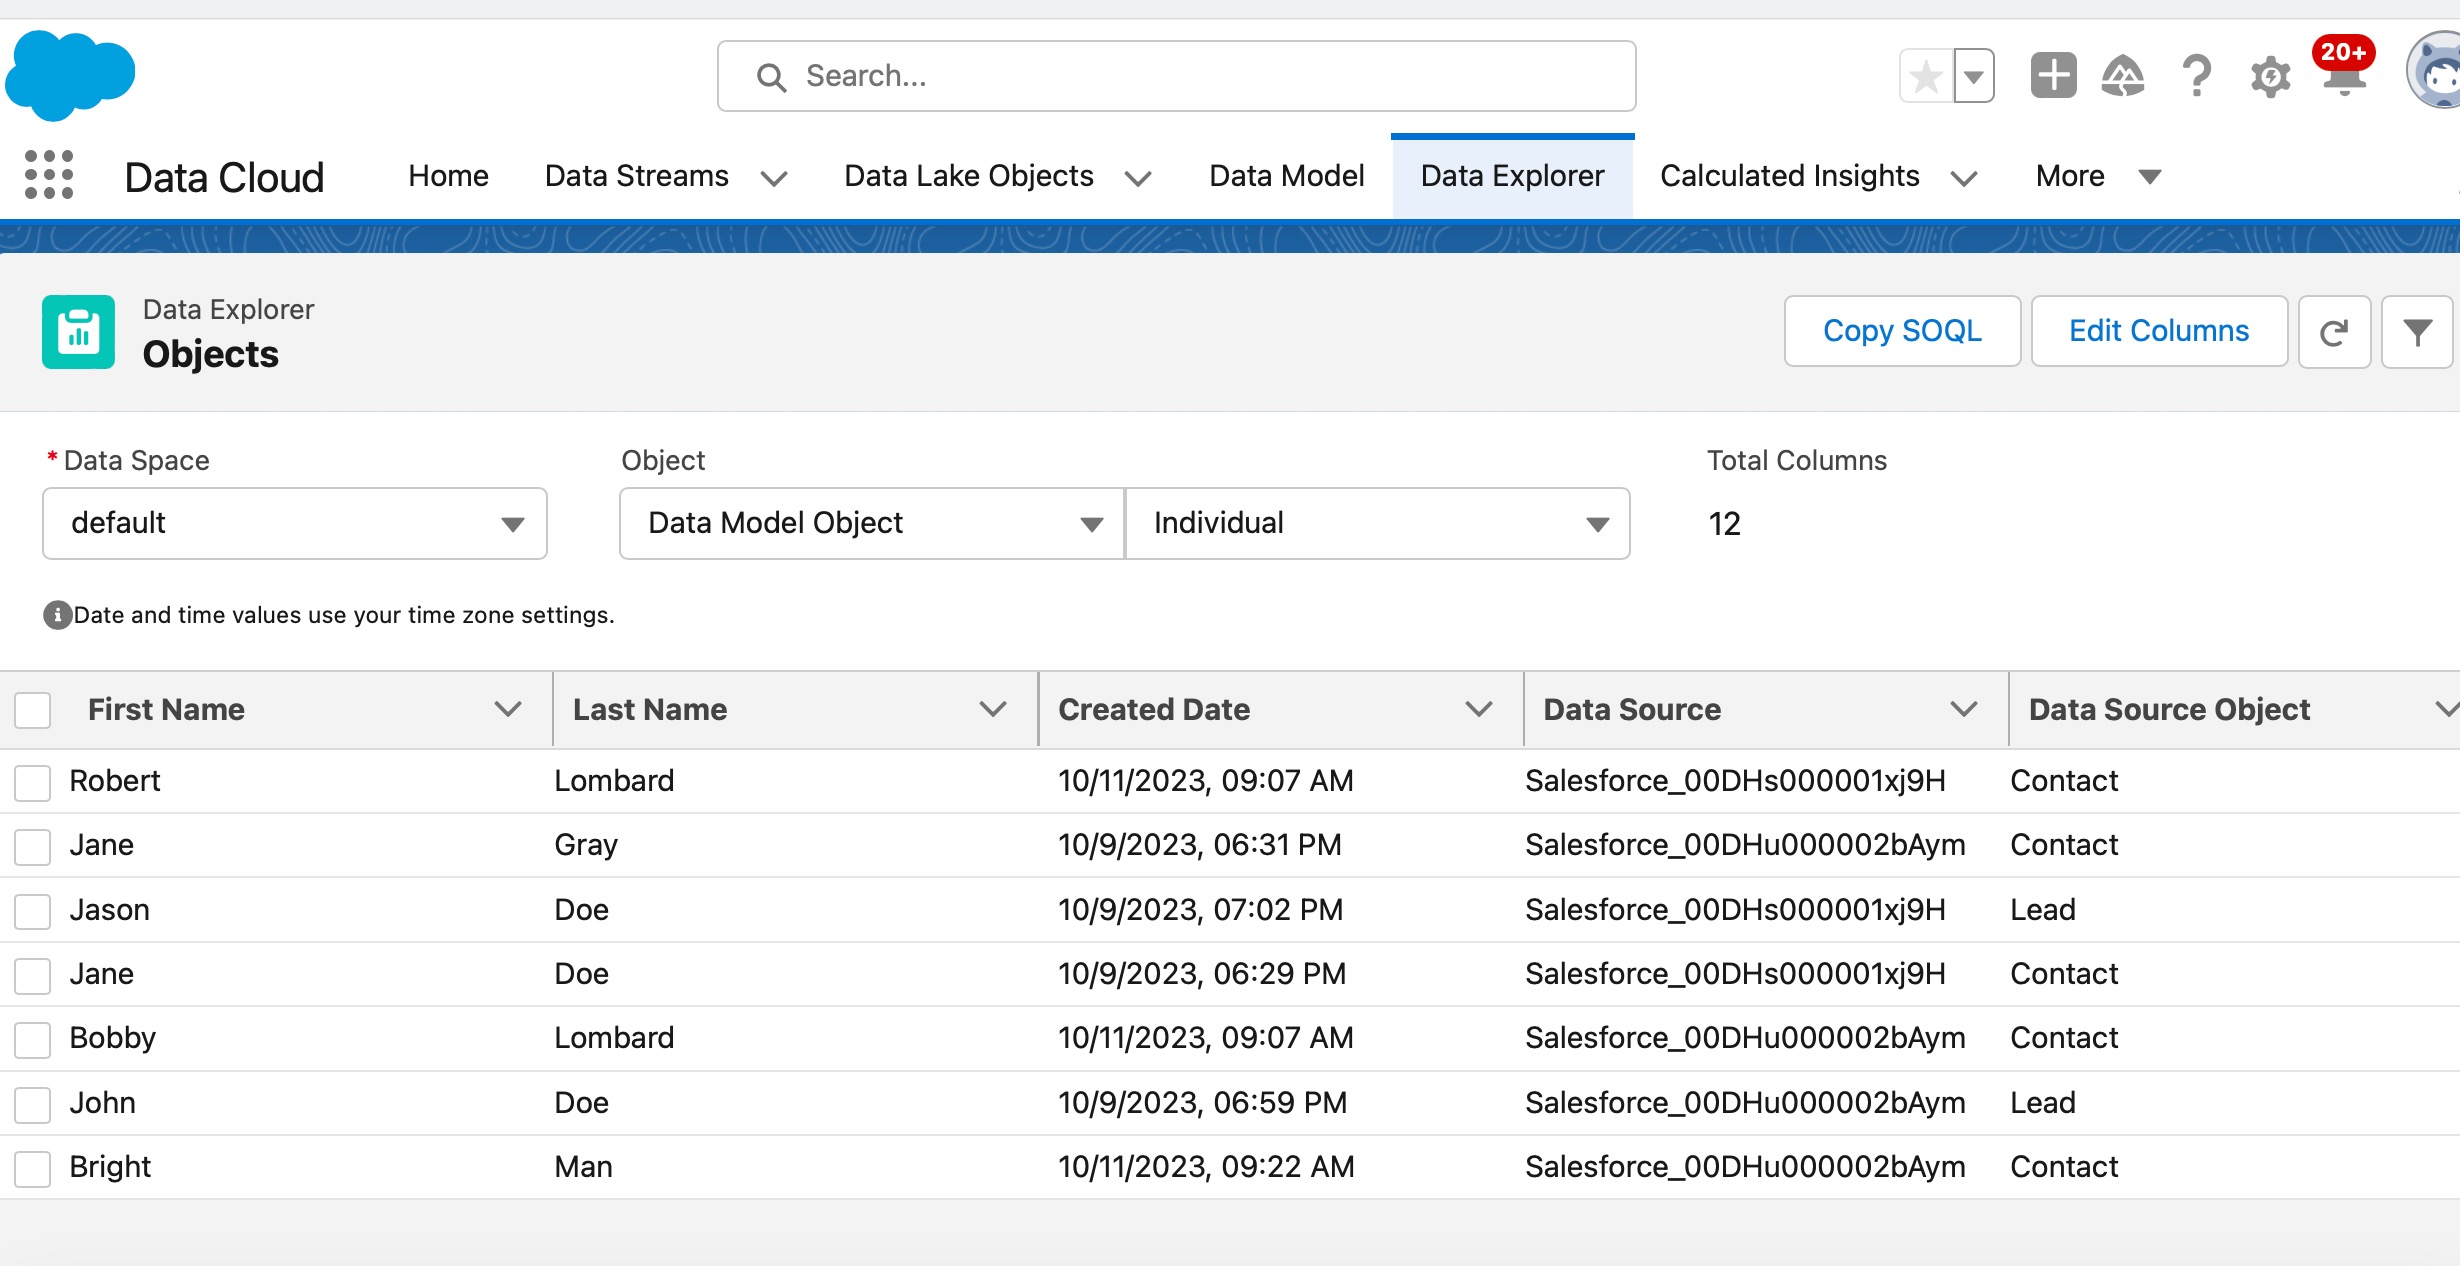Click the Data Explorer Objects page icon
2460x1266 pixels.
[78, 332]
